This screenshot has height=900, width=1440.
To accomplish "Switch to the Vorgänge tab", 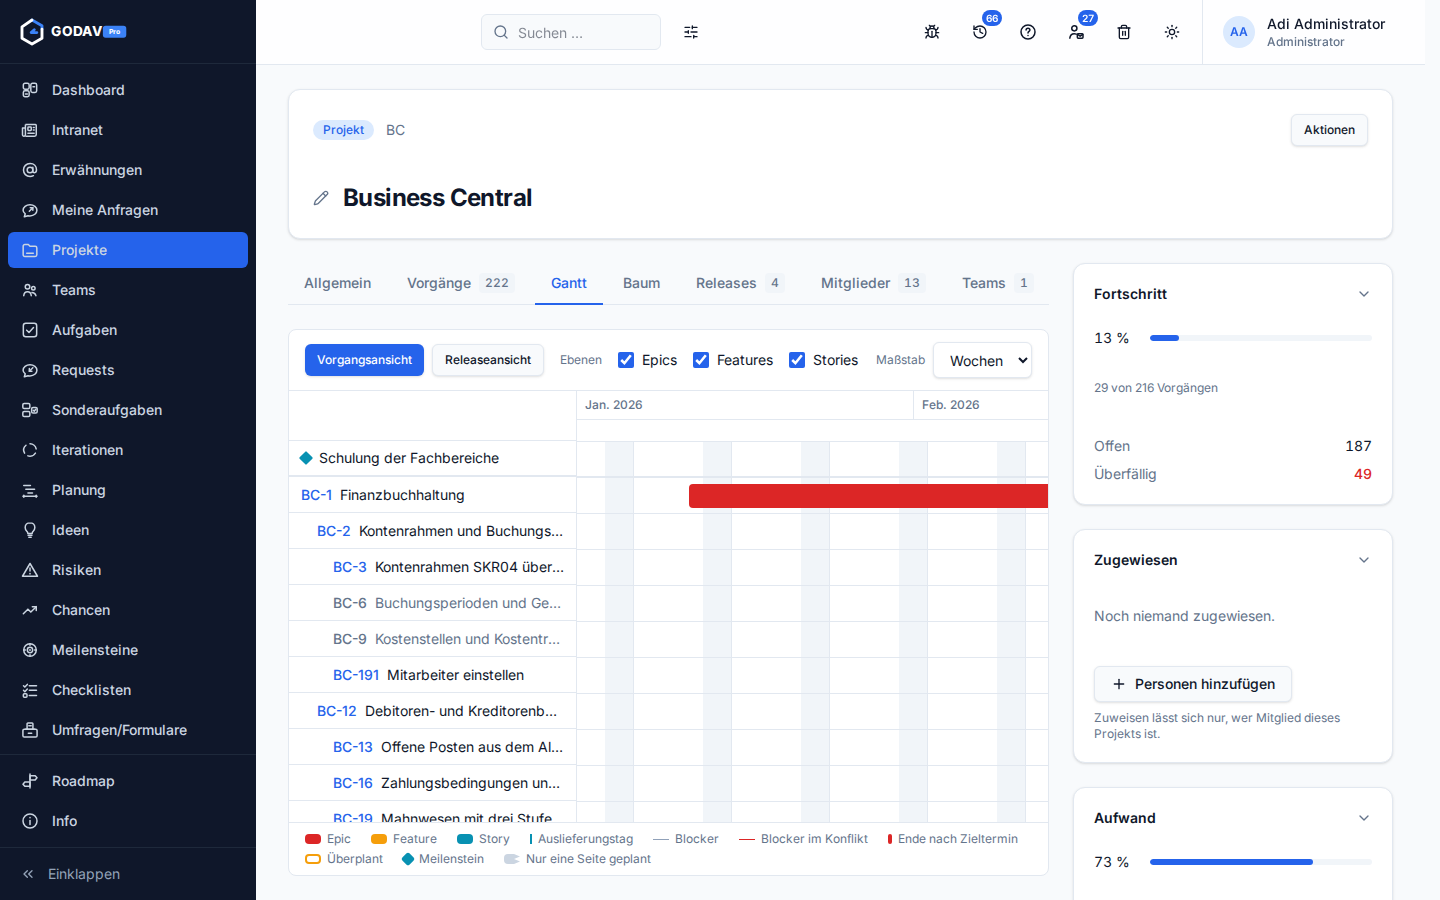I will point(460,283).
